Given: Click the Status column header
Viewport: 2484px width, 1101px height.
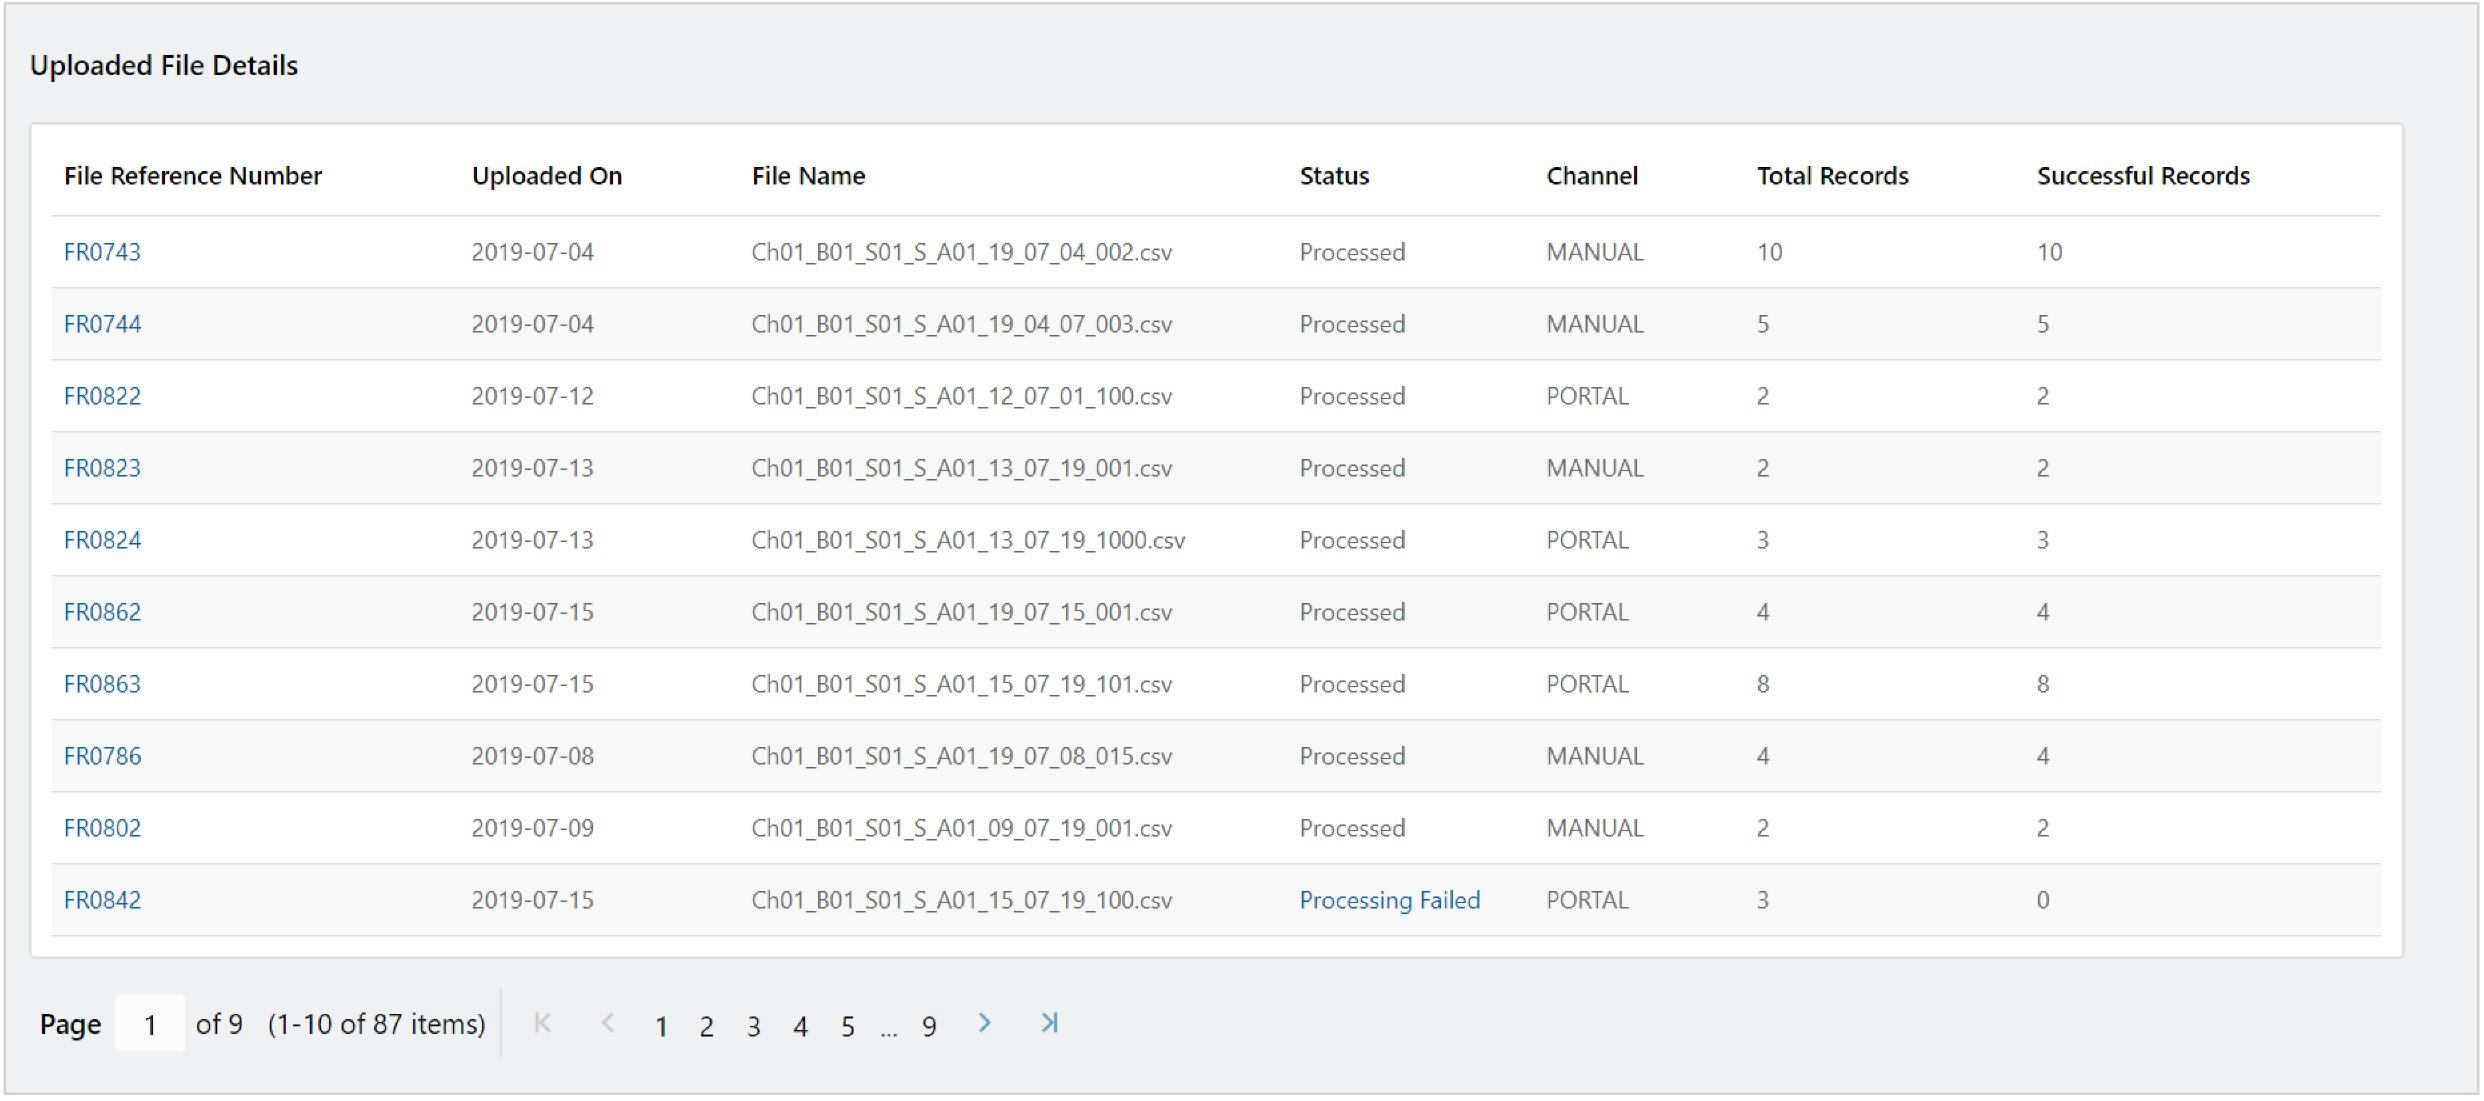Looking at the screenshot, I should (x=1334, y=176).
